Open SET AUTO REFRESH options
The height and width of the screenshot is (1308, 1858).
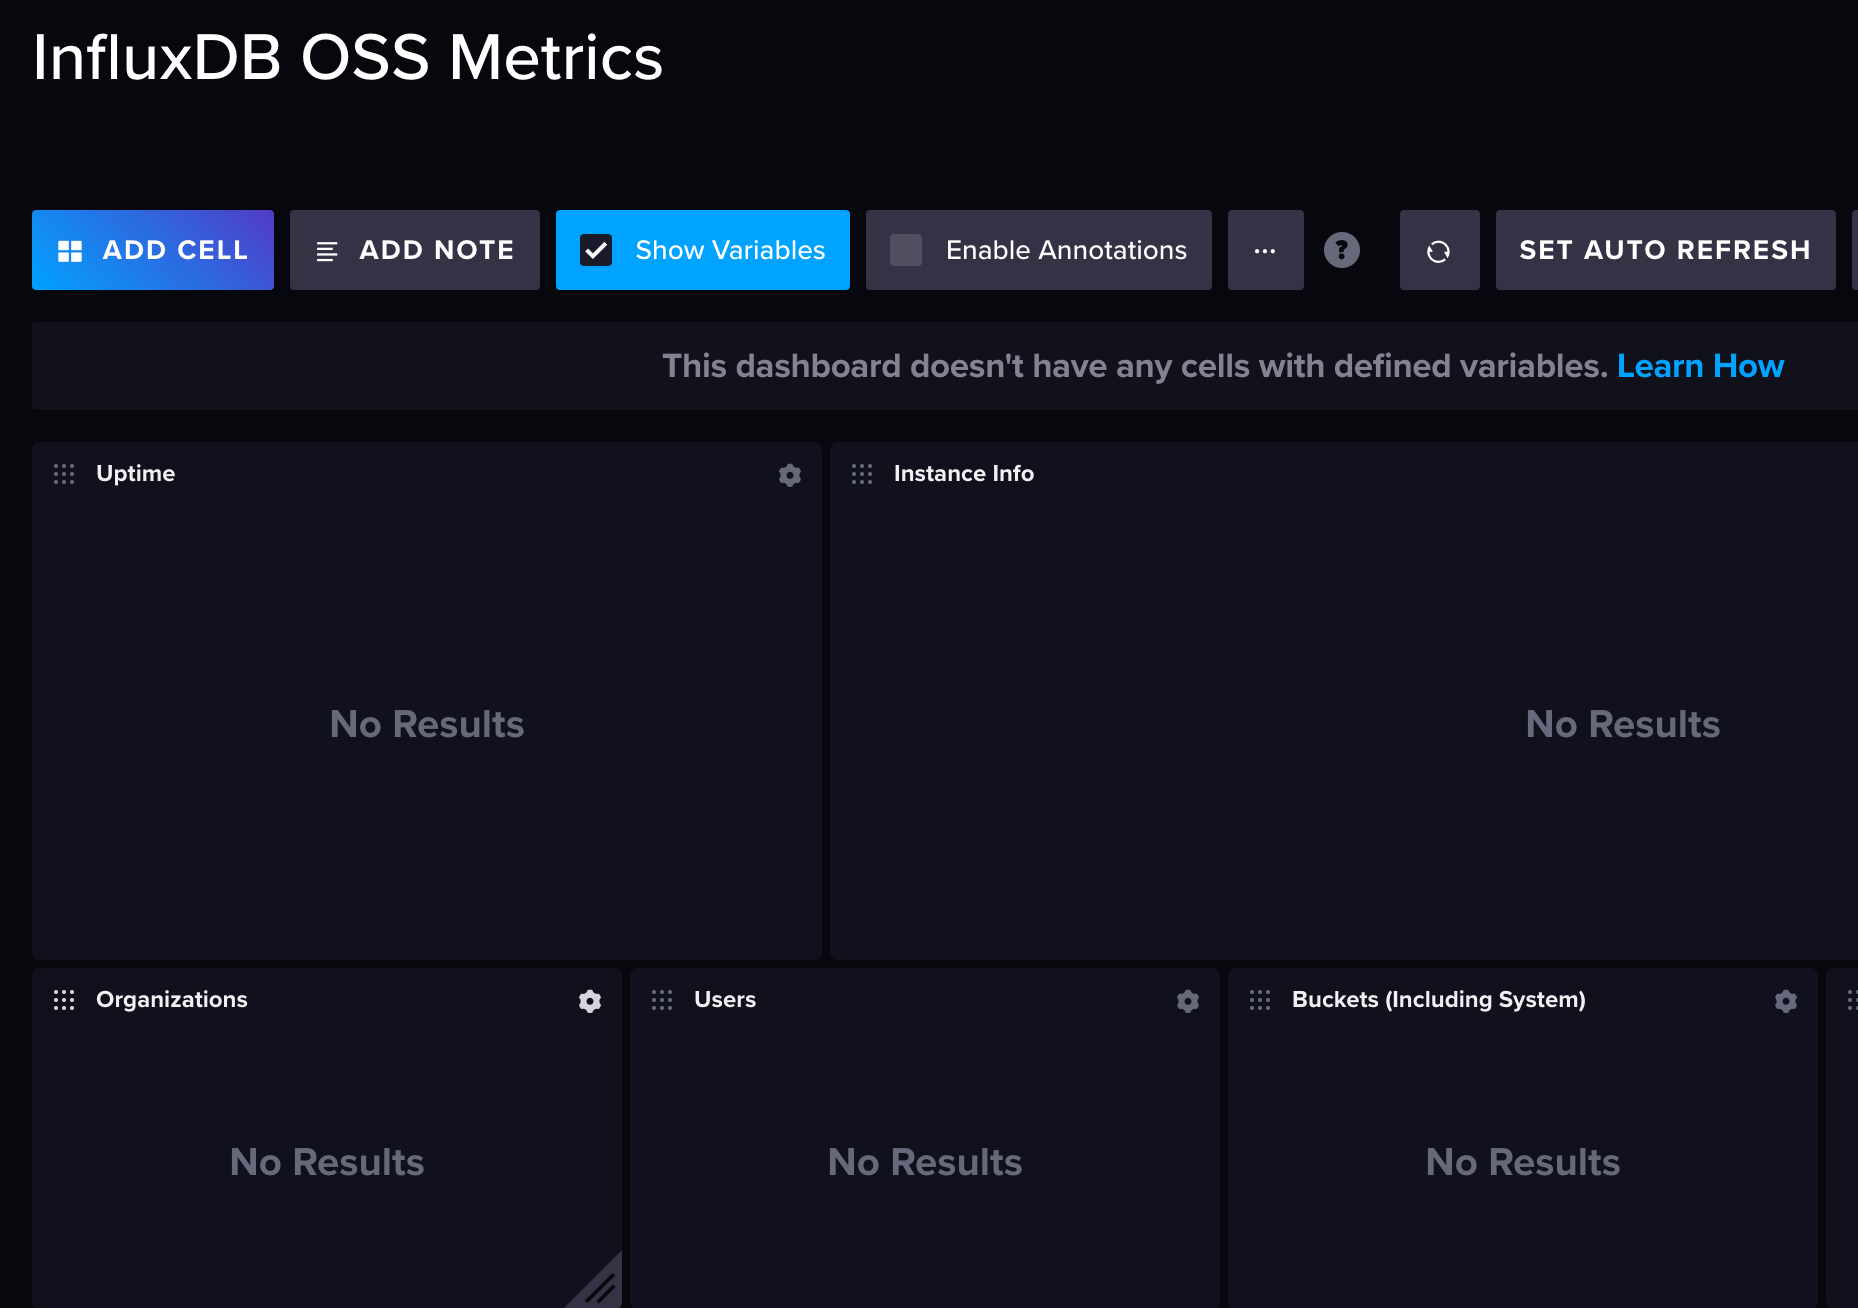point(1666,250)
